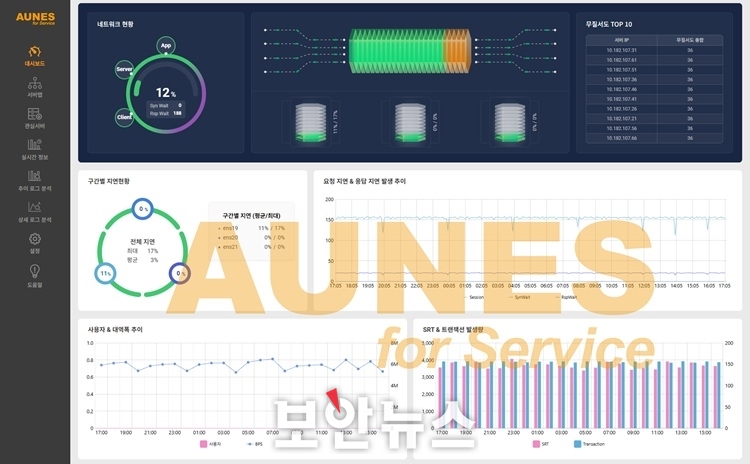The width and height of the screenshot is (750, 464).
Task: Open the 서버맵 server map icon
Action: 34,83
